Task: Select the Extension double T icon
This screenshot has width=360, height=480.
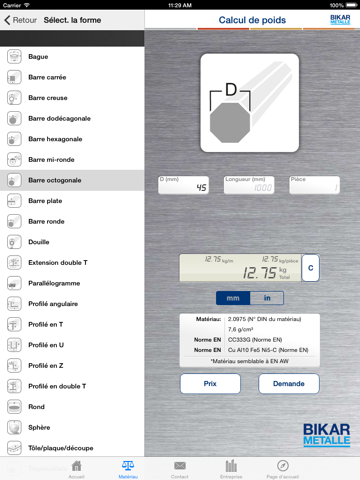Action: click(x=14, y=263)
